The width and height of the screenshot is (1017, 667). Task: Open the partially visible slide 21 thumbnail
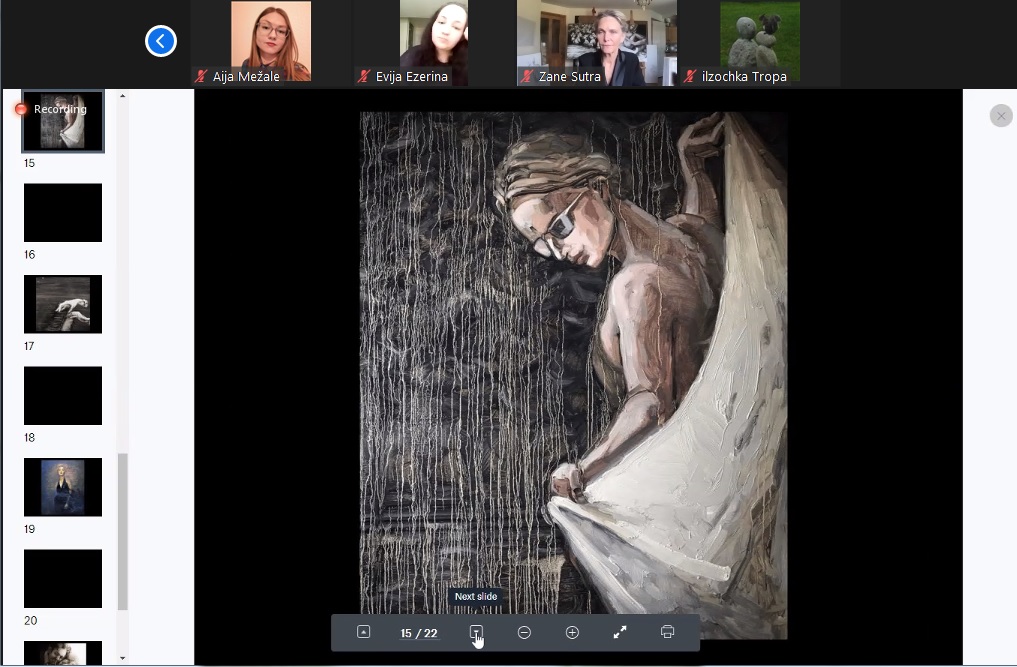pyautogui.click(x=63, y=653)
